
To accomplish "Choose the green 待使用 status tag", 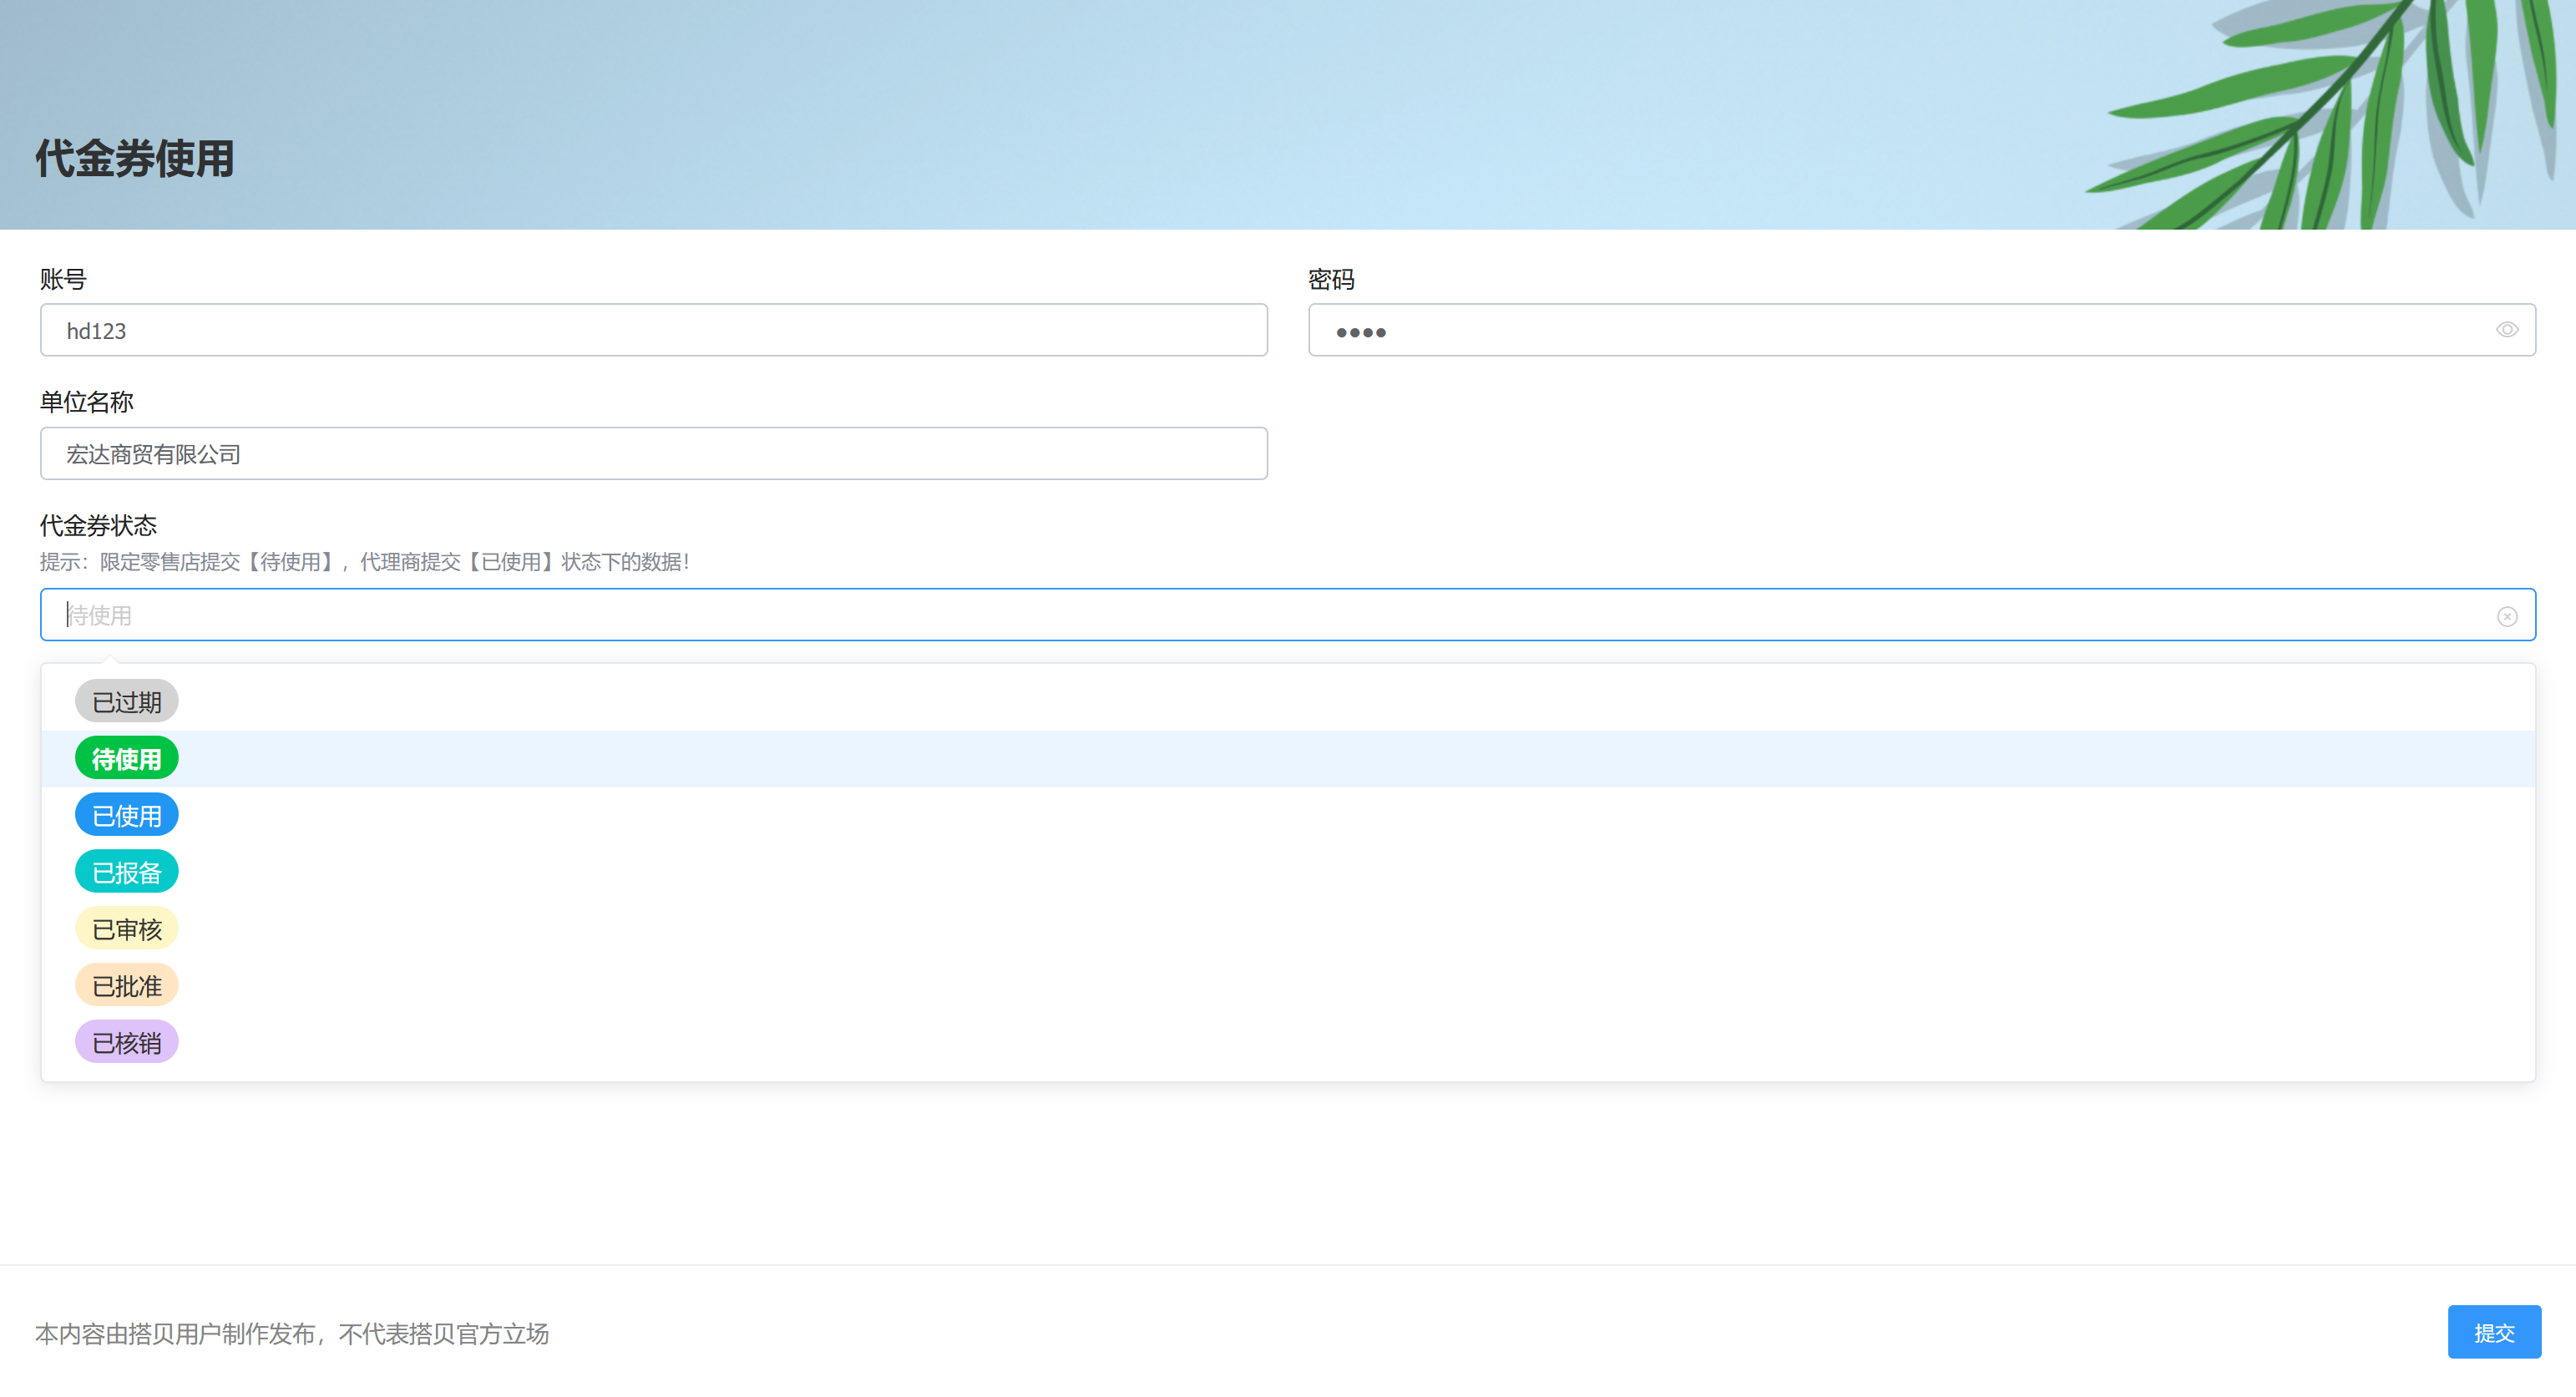I will (x=126, y=759).
